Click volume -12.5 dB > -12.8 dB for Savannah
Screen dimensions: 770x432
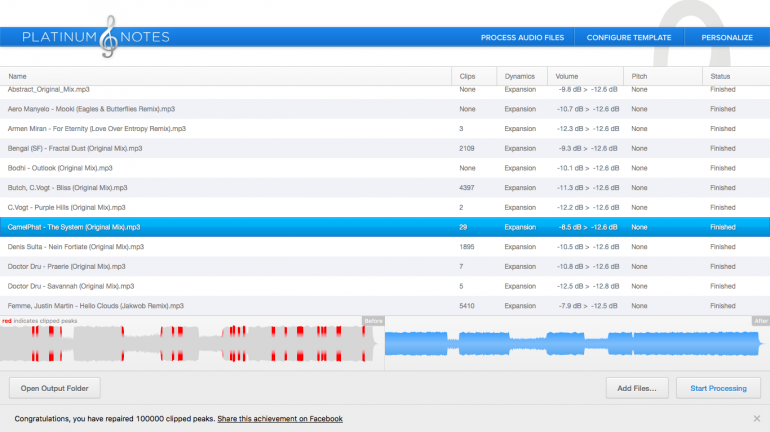[588, 286]
